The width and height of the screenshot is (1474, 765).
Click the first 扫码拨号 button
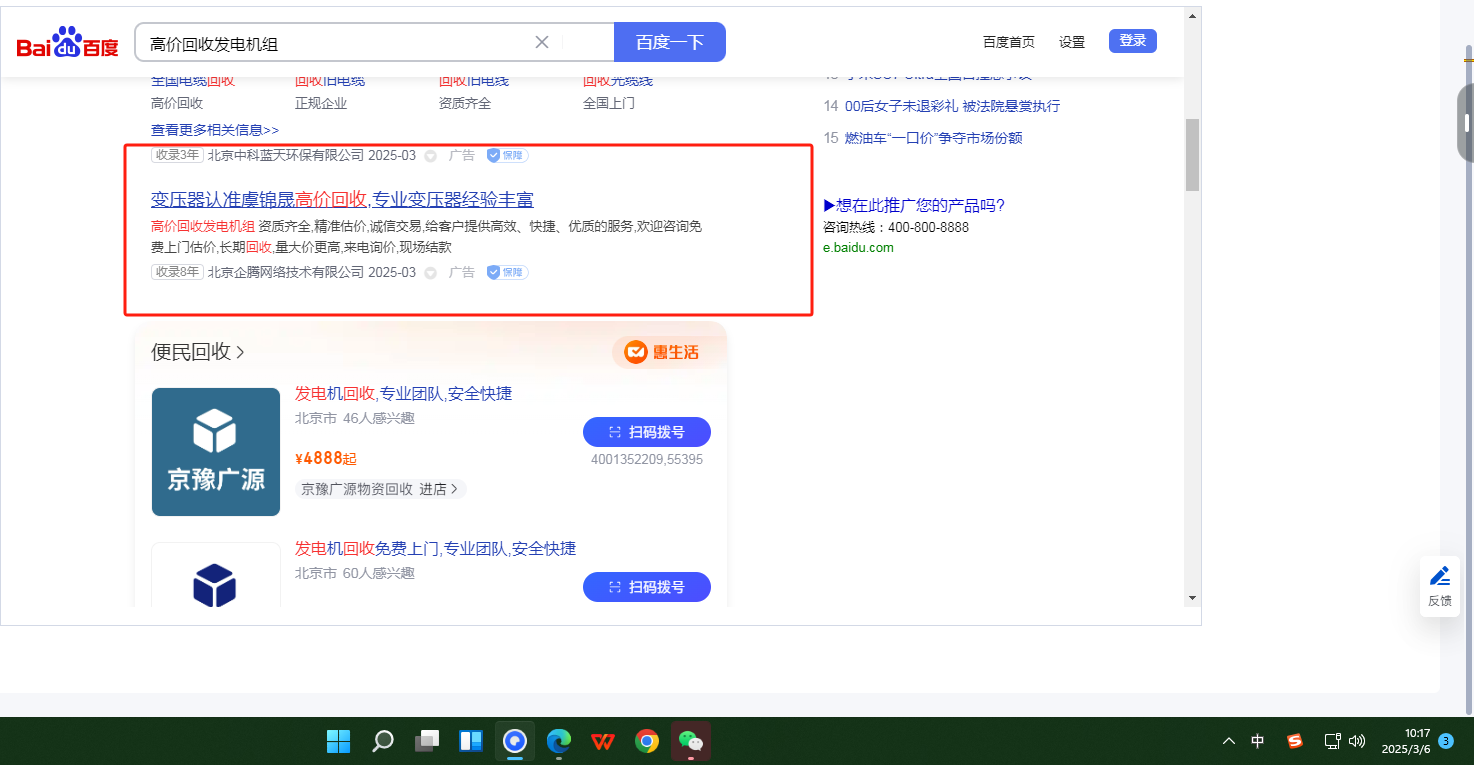[x=646, y=432]
